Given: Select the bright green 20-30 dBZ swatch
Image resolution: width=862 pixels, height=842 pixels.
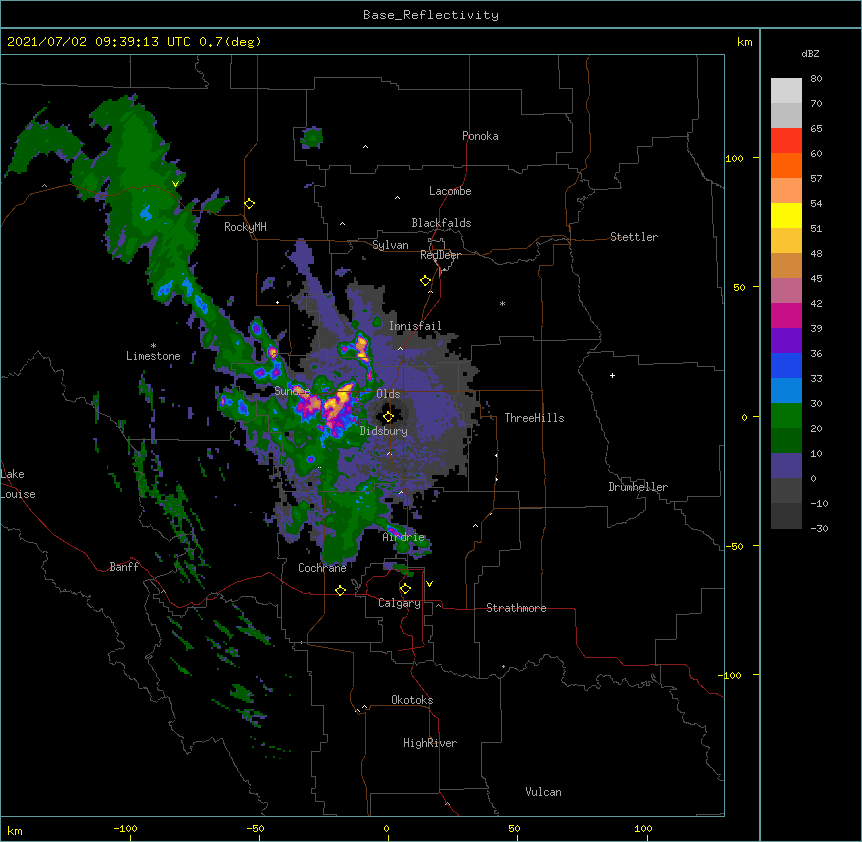Looking at the screenshot, I should pyautogui.click(x=786, y=416).
